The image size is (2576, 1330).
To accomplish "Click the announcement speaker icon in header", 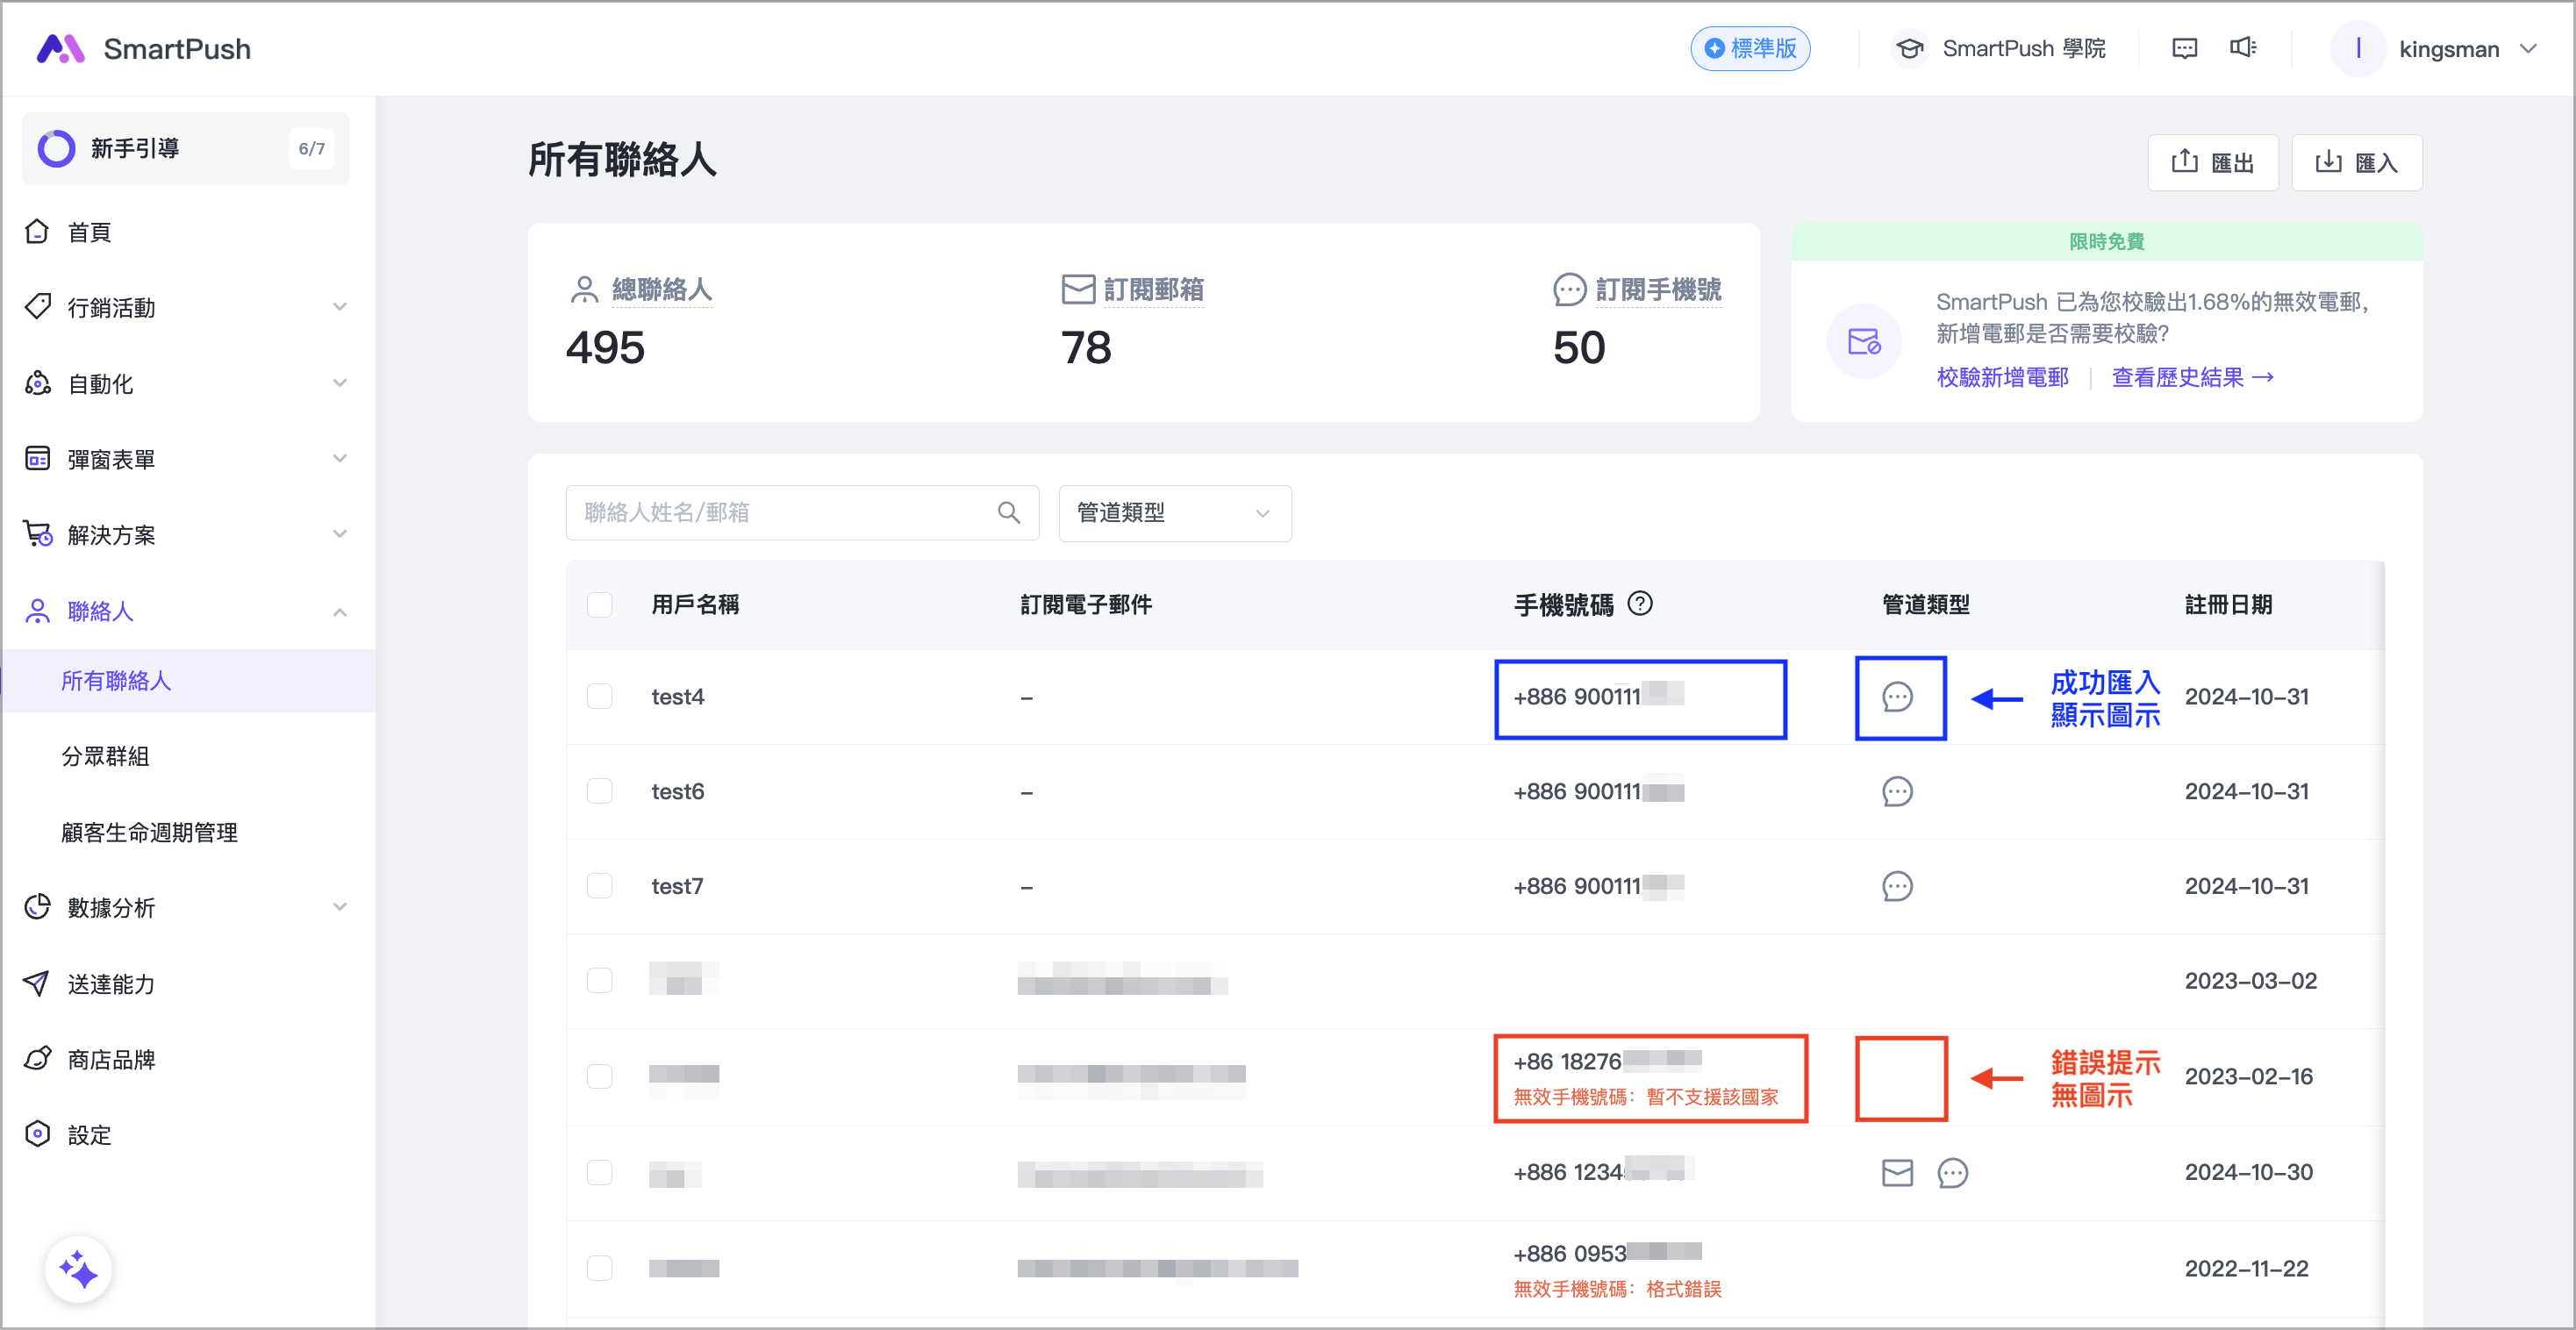I will tap(2242, 48).
